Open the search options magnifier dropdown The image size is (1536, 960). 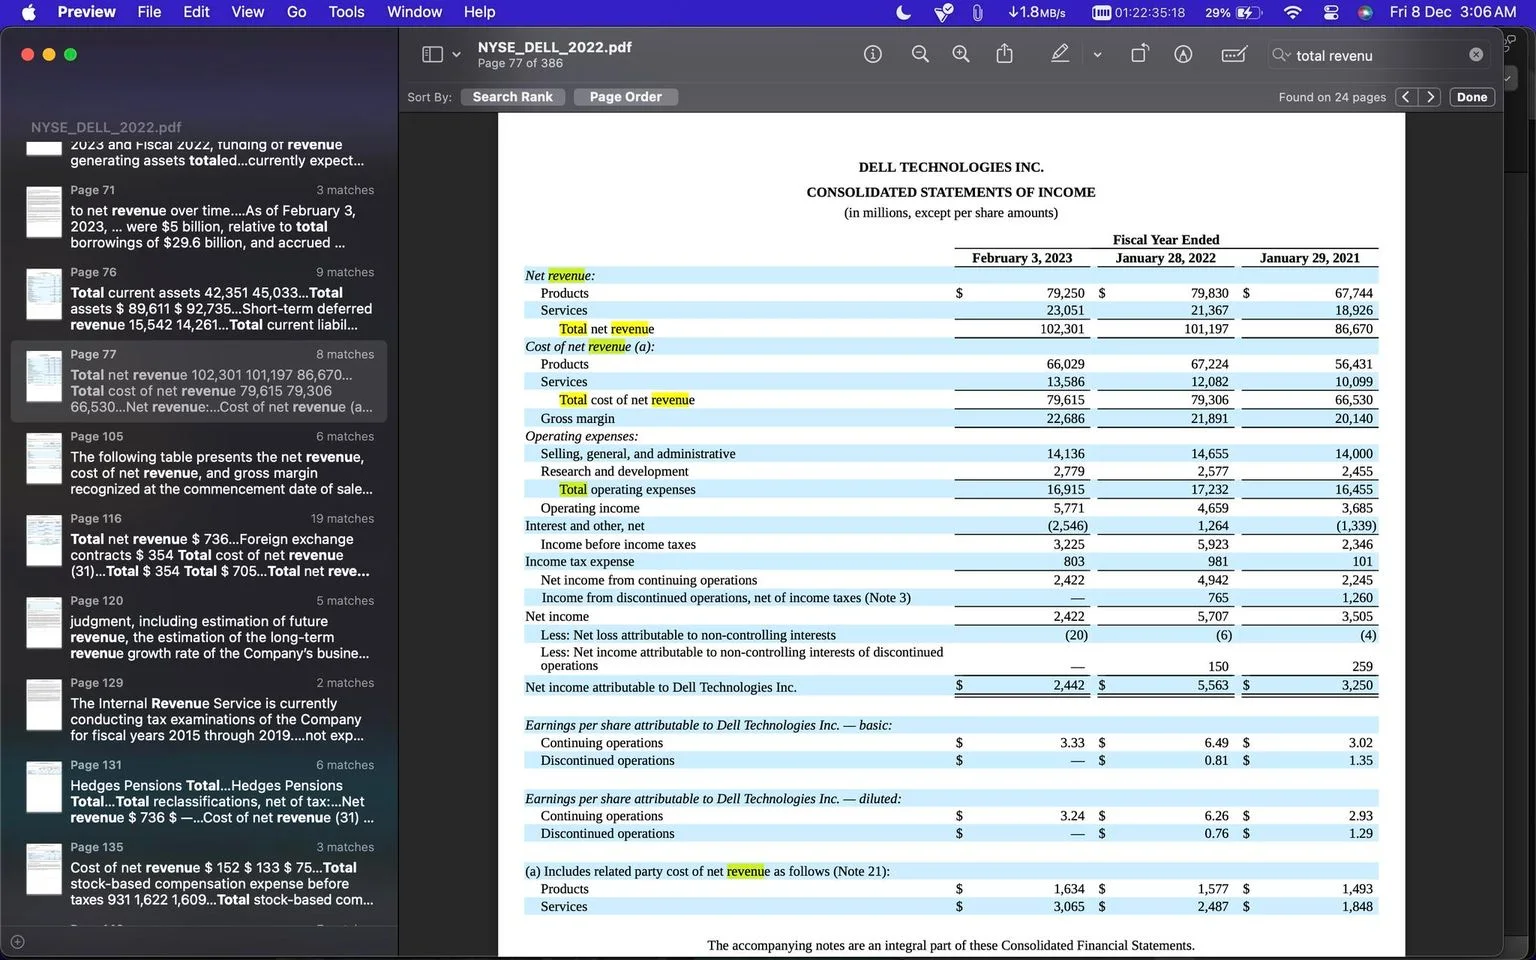(x=1281, y=55)
